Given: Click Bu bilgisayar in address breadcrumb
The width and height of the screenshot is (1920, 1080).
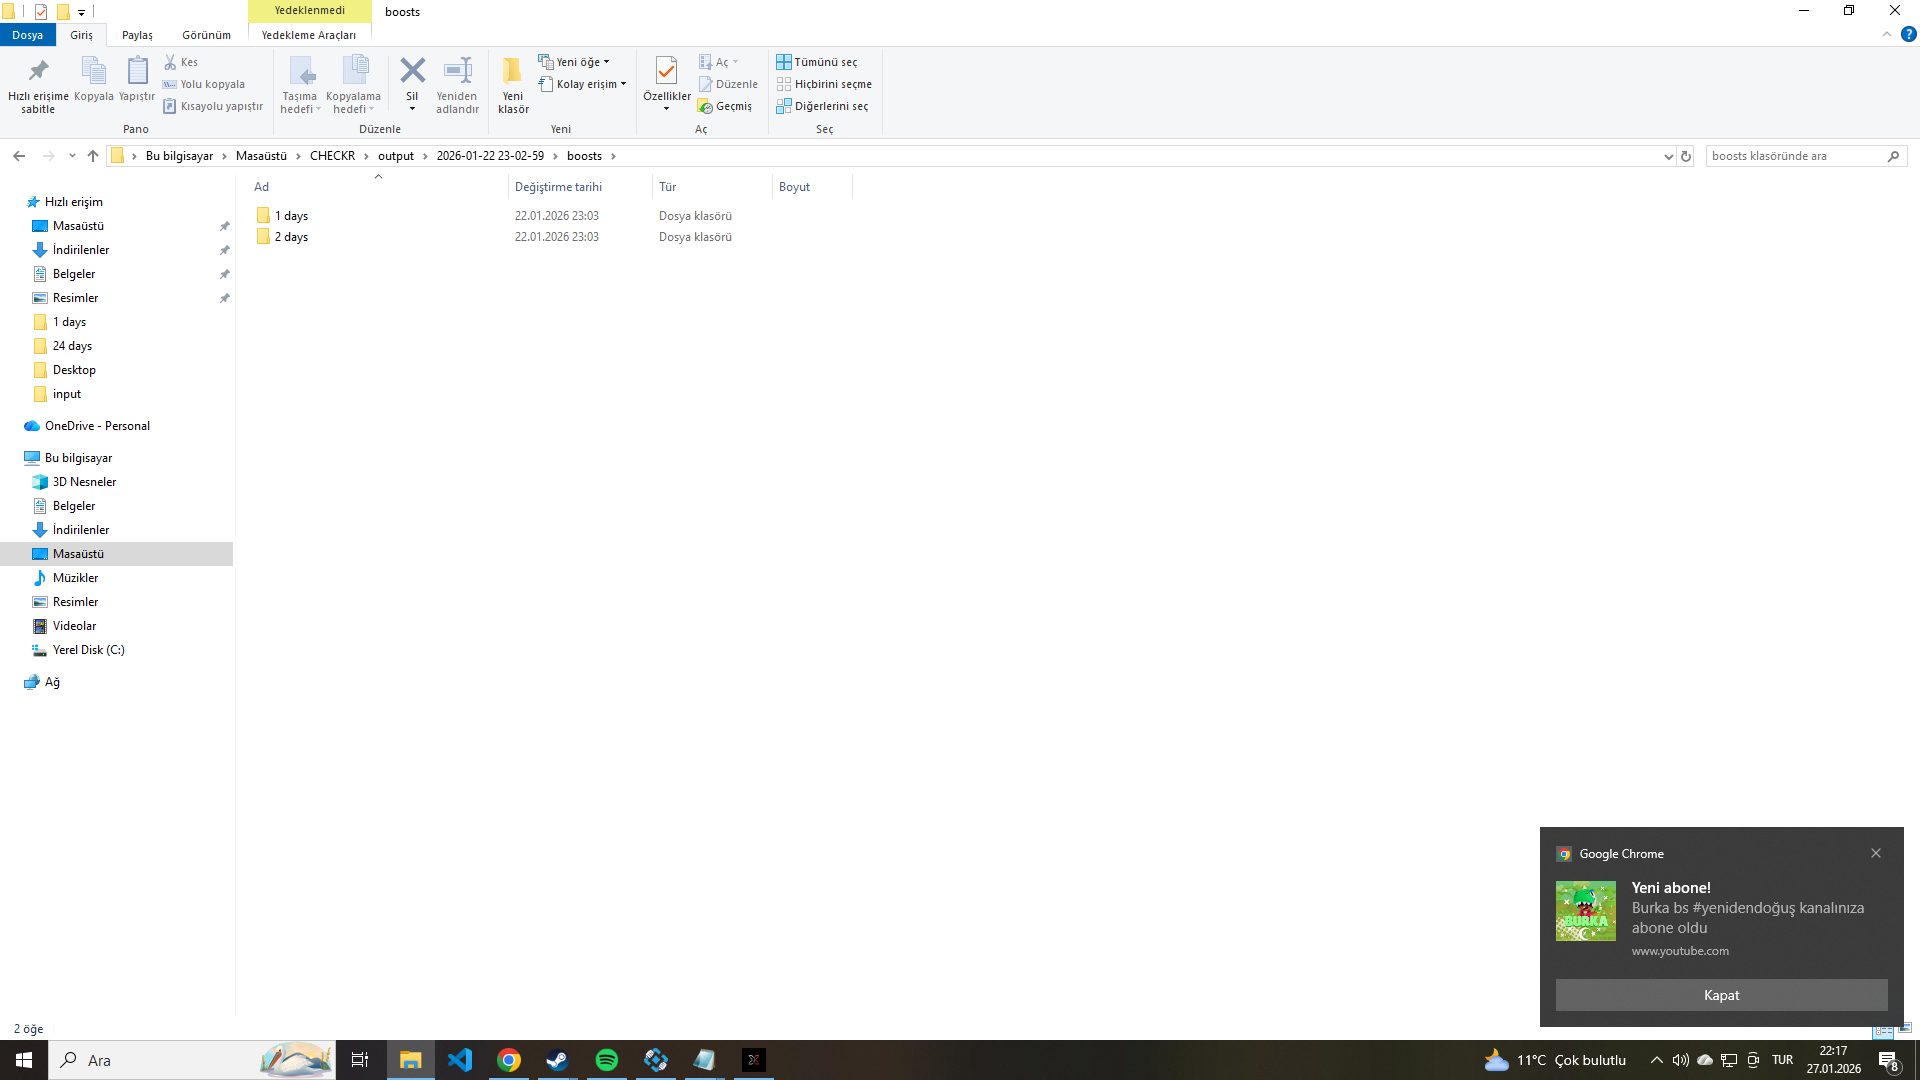Looking at the screenshot, I should coord(179,156).
